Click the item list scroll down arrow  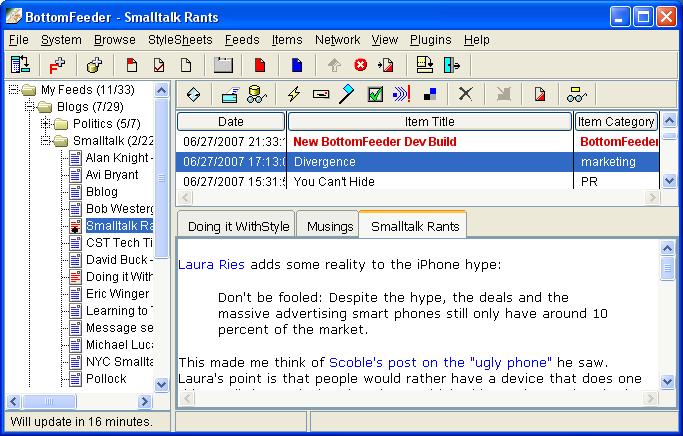click(x=669, y=180)
